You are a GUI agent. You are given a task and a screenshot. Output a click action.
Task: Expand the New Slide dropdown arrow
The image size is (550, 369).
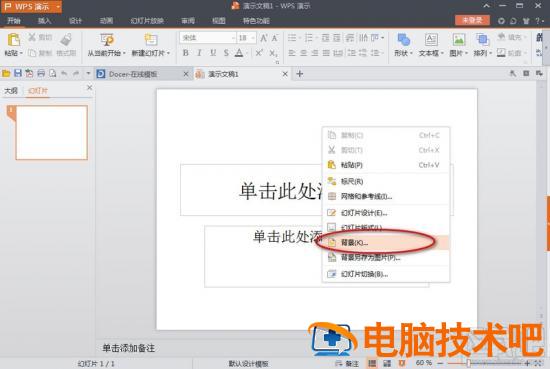[x=168, y=53]
